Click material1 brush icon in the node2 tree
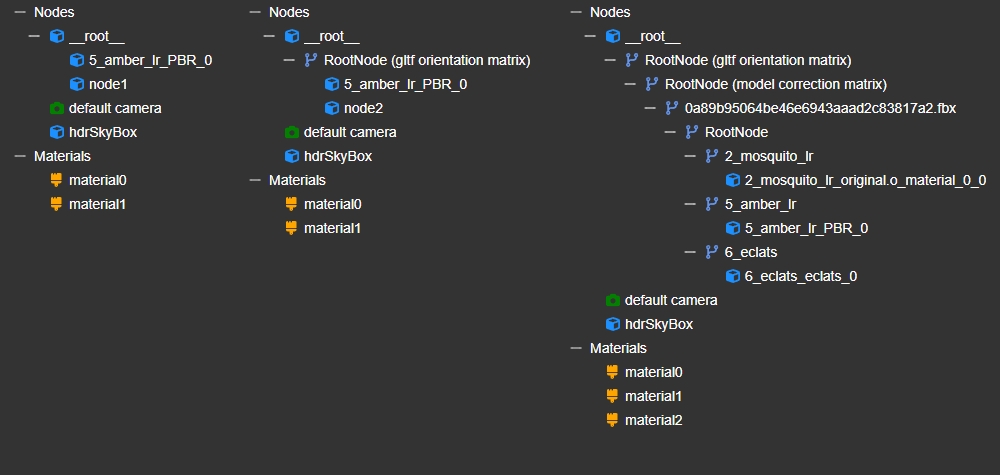Screen dimensions: 1000x475 tap(291, 228)
